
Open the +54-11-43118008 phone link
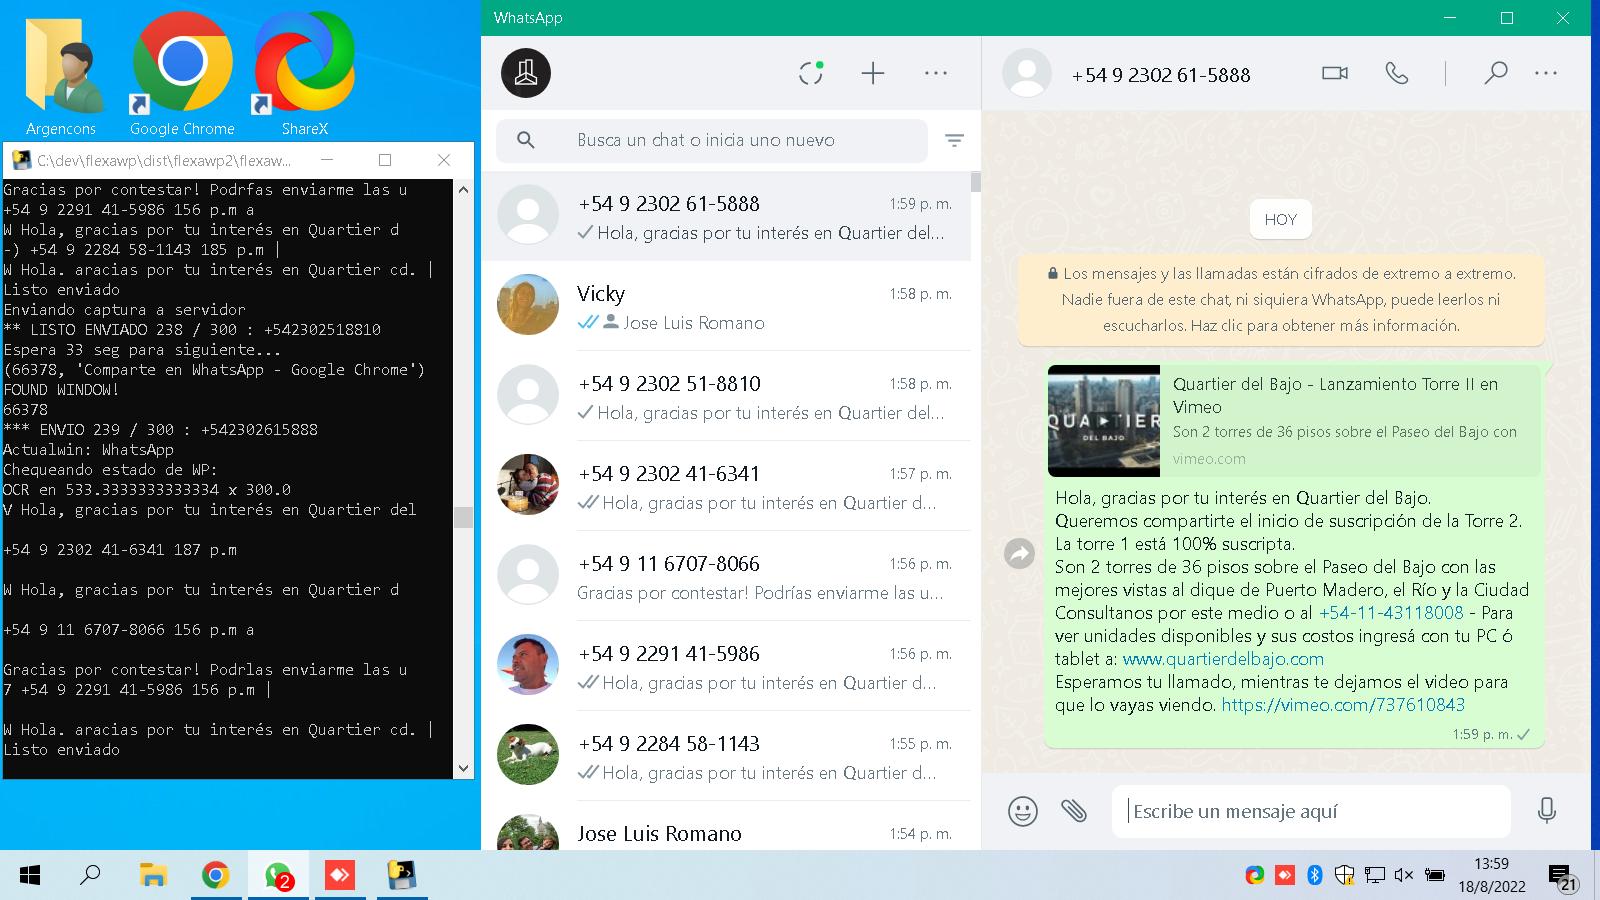tap(1391, 613)
